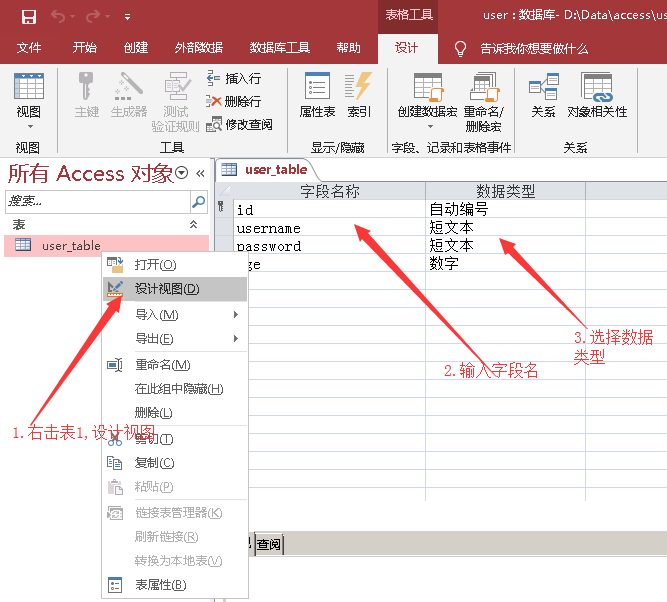
Task: Click 修改查阅 modify lookups
Action: click(239, 124)
